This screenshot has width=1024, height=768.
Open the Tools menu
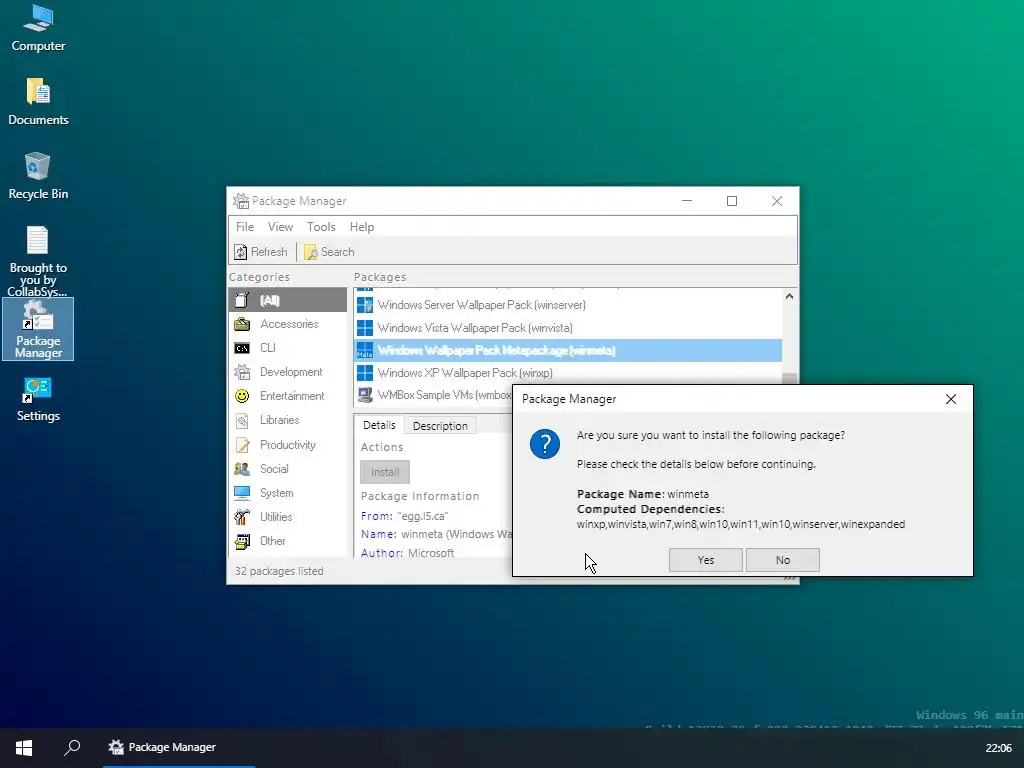pos(321,227)
